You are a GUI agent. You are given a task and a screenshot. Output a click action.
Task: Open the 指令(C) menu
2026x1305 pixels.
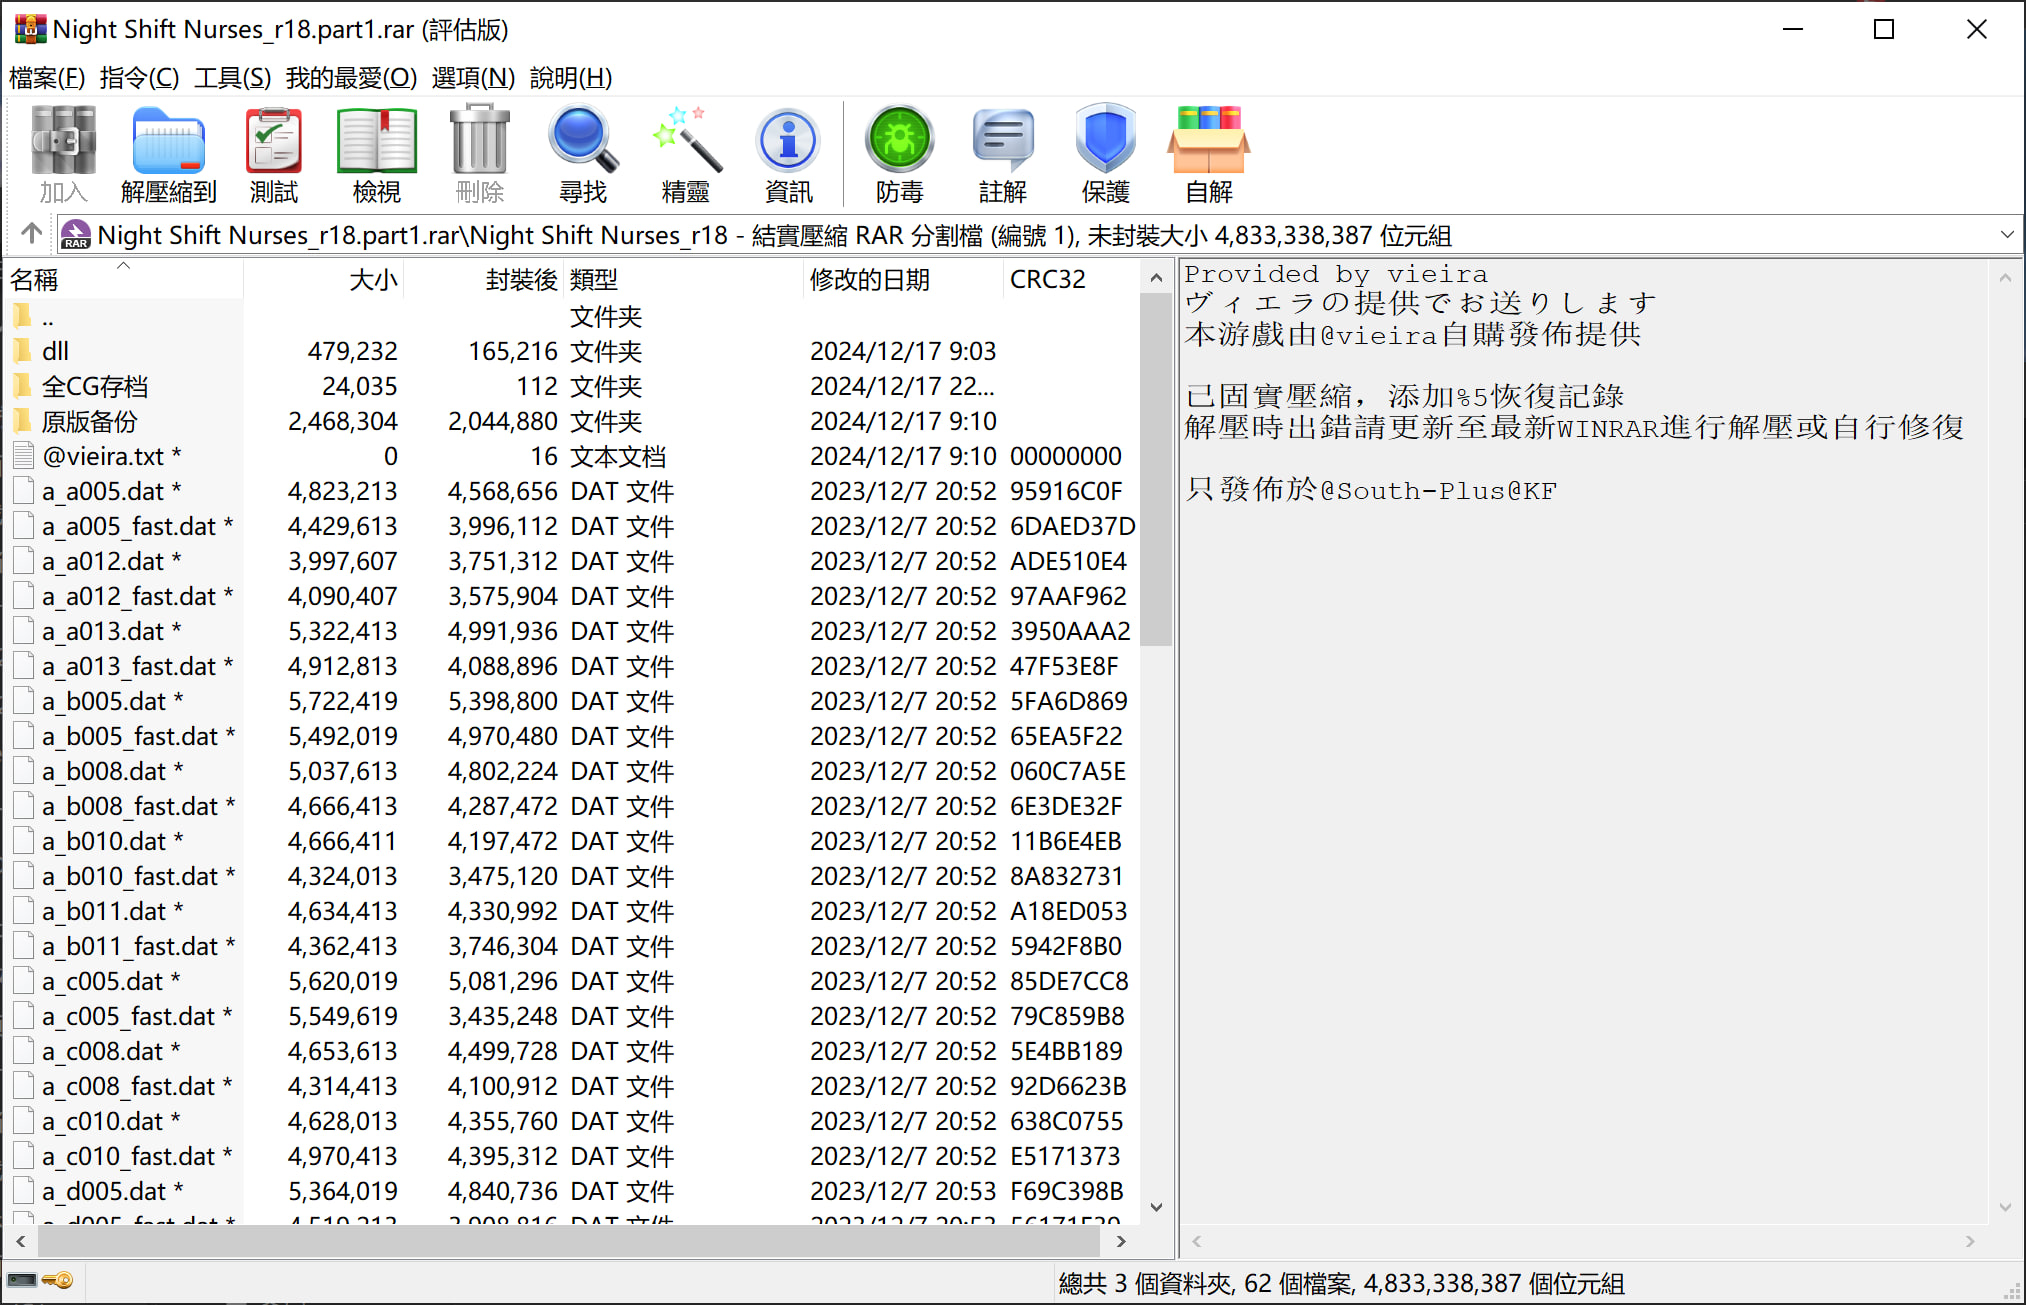point(139,77)
